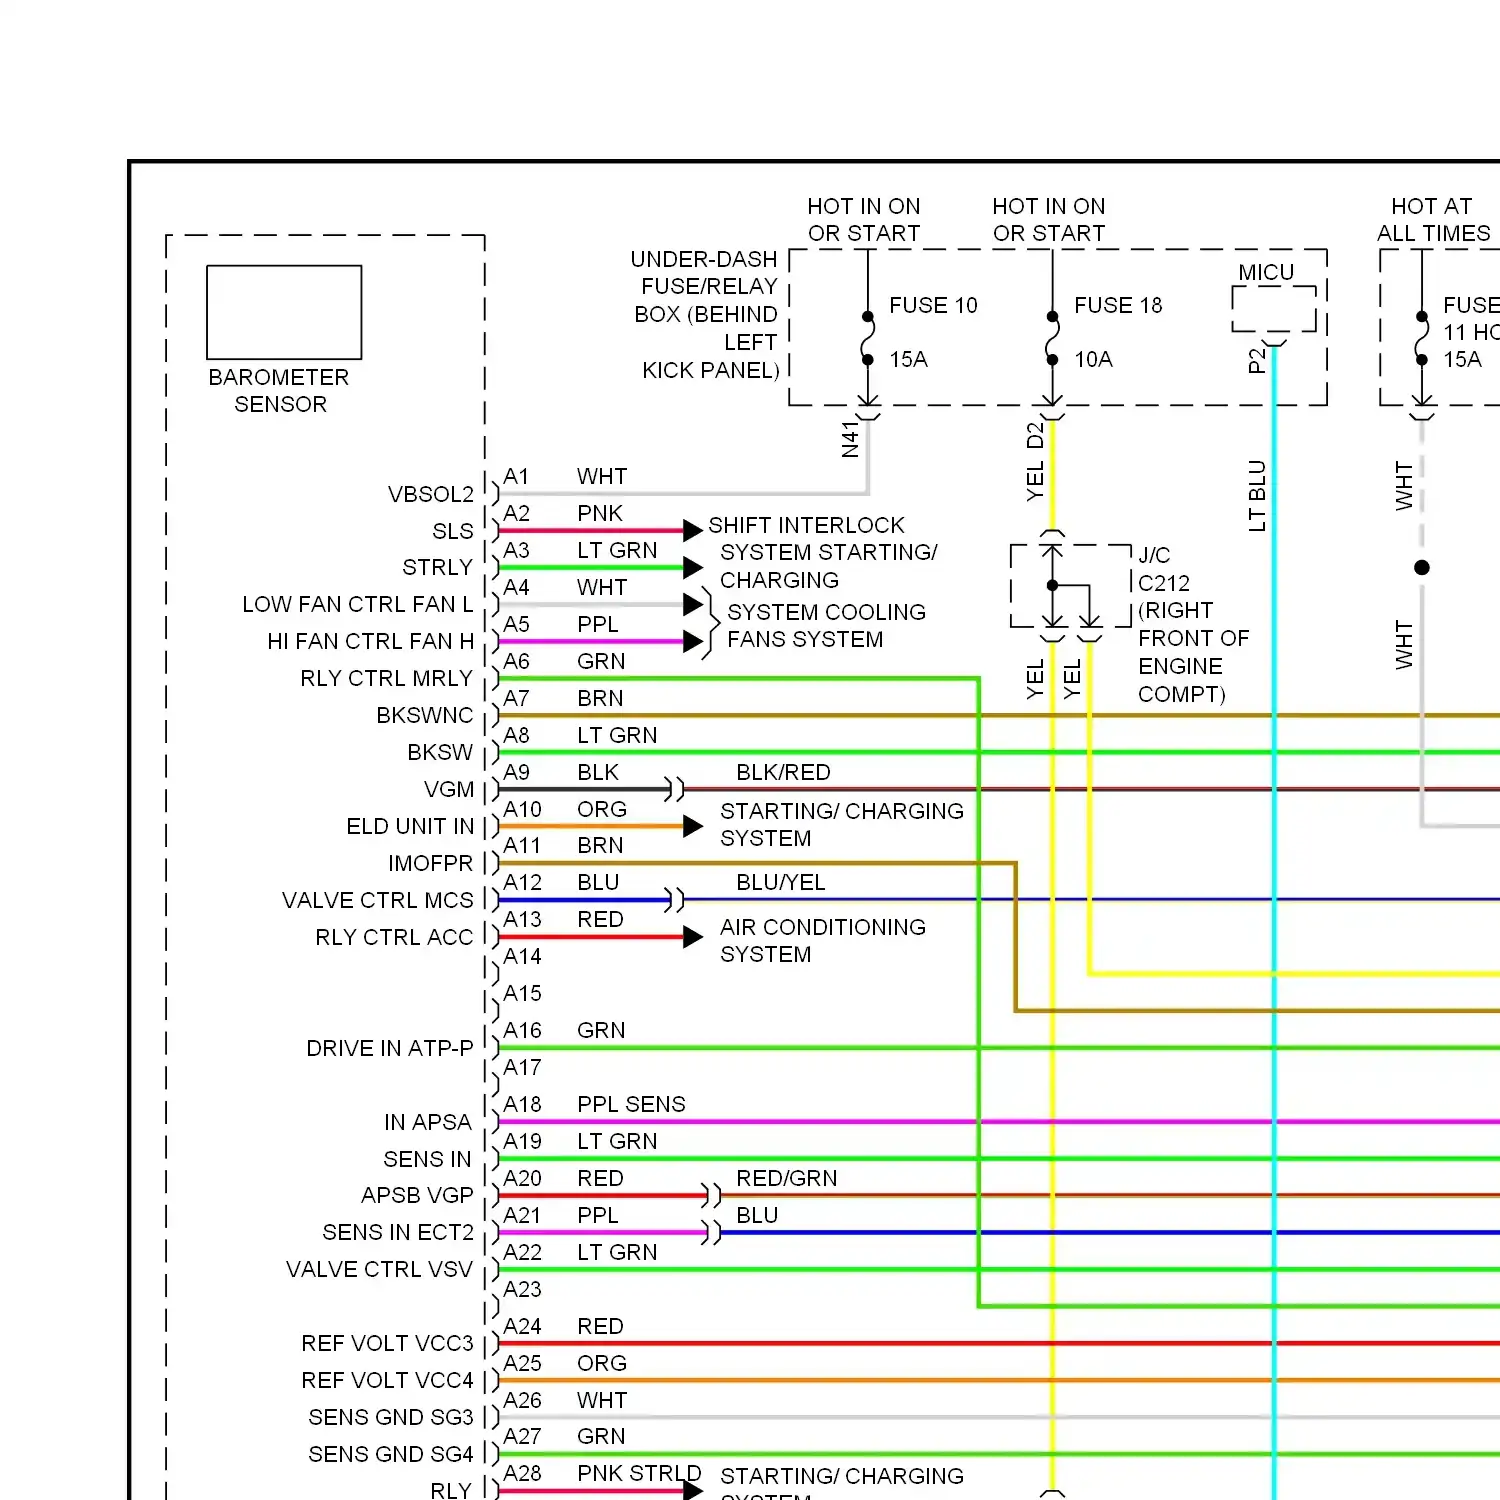
Task: Click the J/C C212 description text
Action: tap(1194, 624)
